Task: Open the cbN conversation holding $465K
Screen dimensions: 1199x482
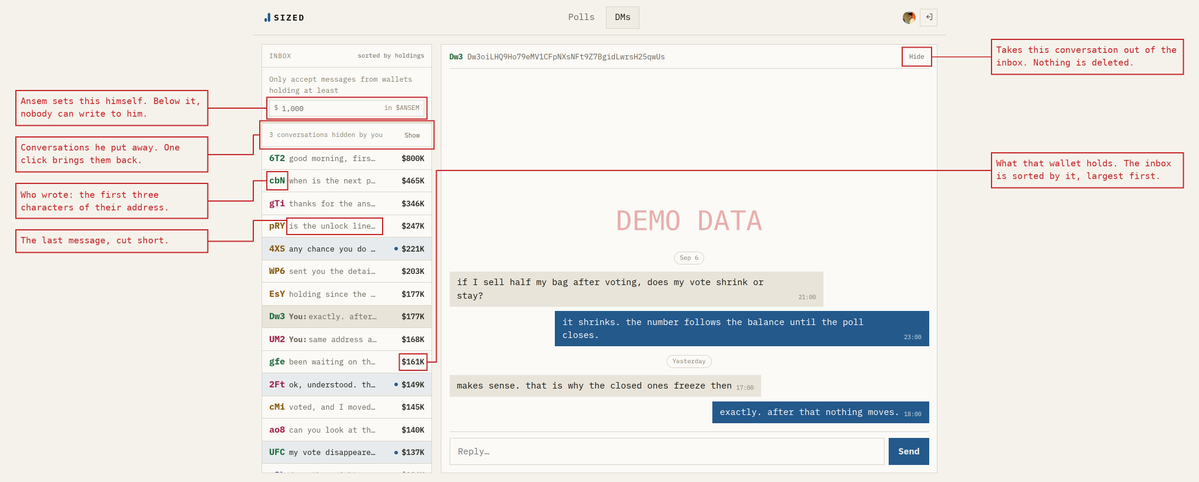Action: (346, 181)
